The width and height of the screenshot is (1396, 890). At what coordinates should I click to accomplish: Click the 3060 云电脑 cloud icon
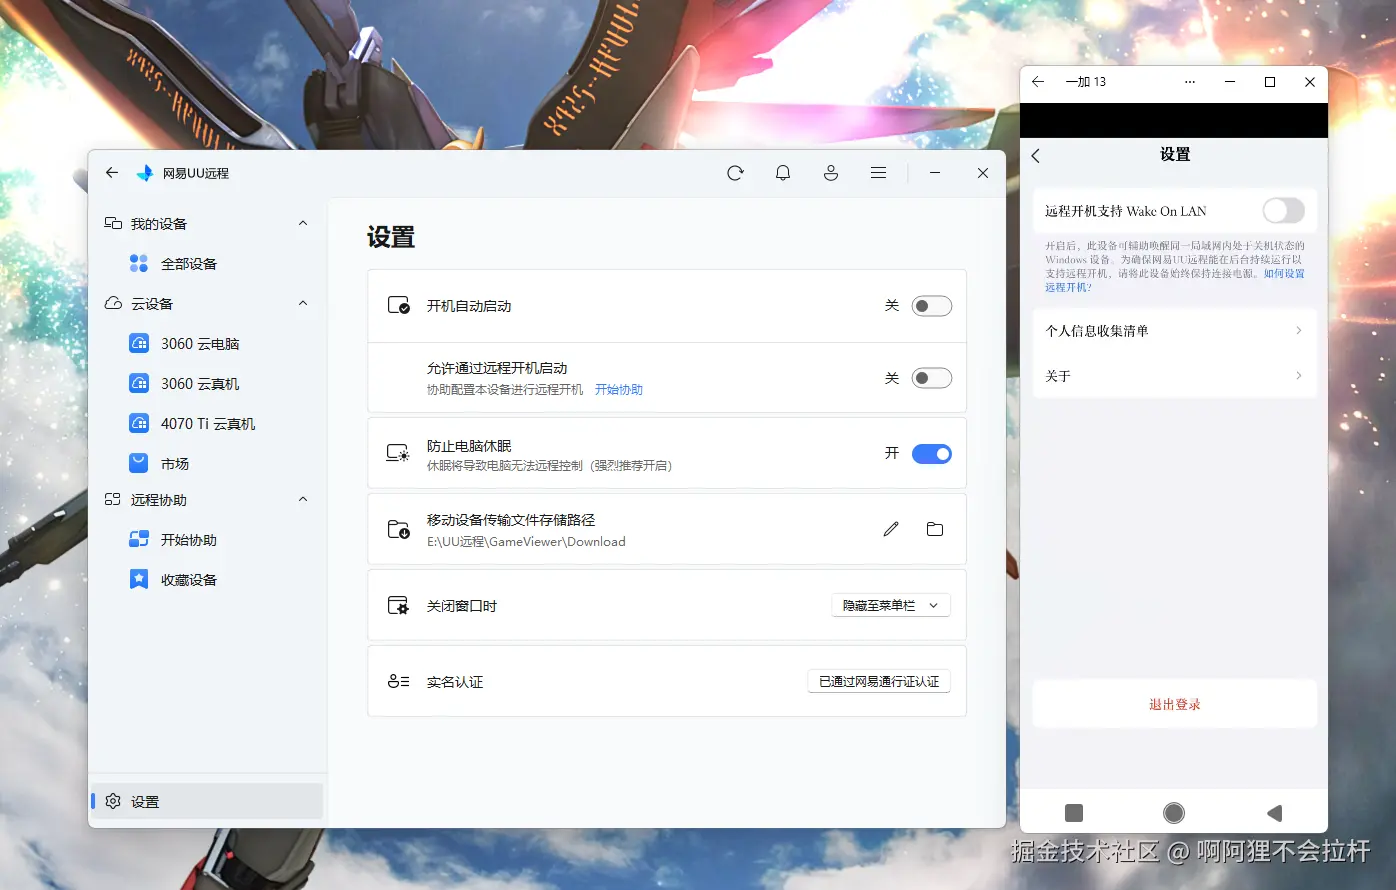click(x=139, y=344)
